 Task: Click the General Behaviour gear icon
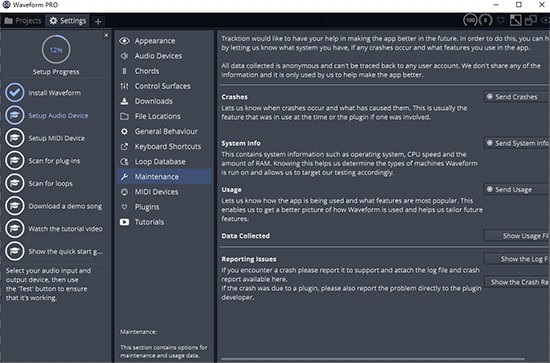click(x=124, y=132)
